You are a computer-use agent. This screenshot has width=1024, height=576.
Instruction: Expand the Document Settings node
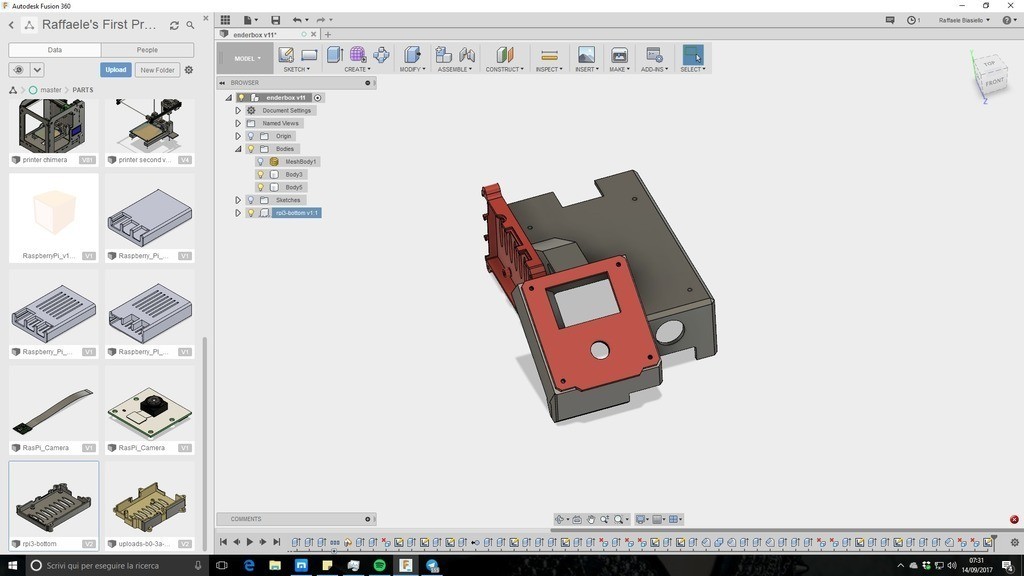[x=238, y=110]
